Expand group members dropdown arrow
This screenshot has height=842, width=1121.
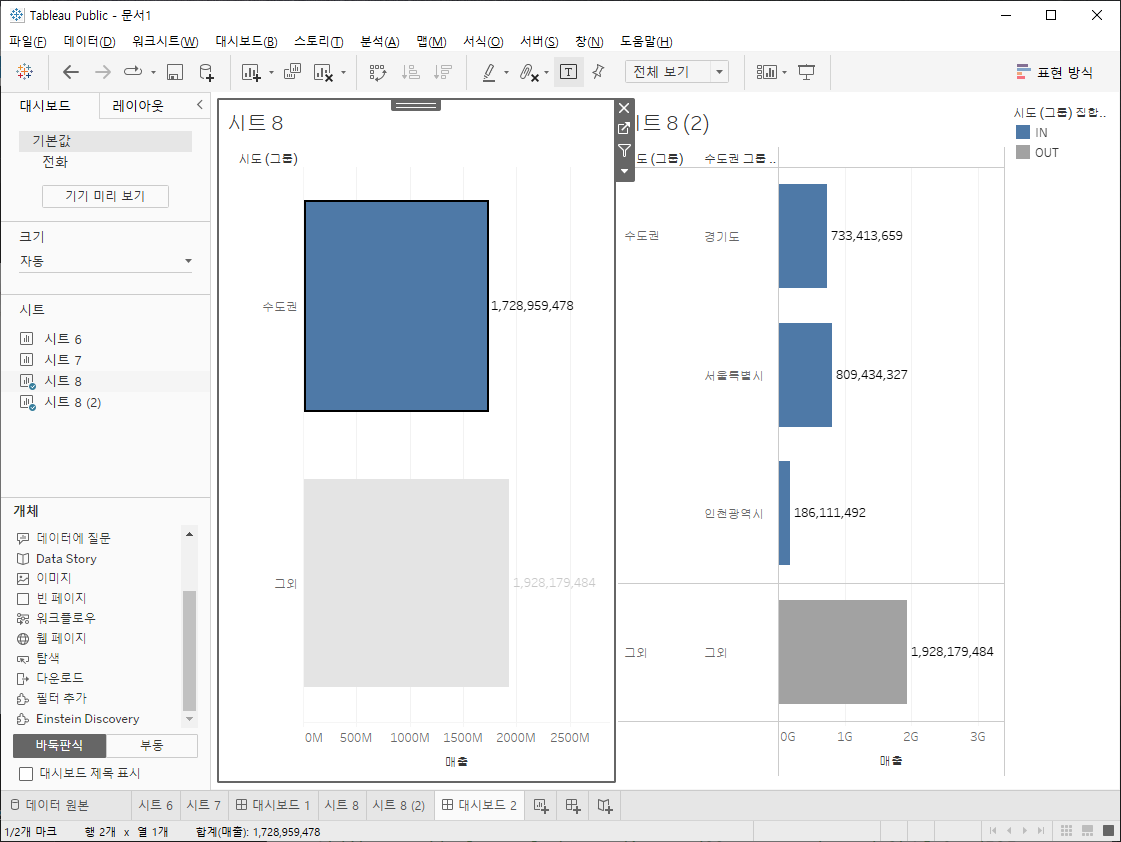546,72
